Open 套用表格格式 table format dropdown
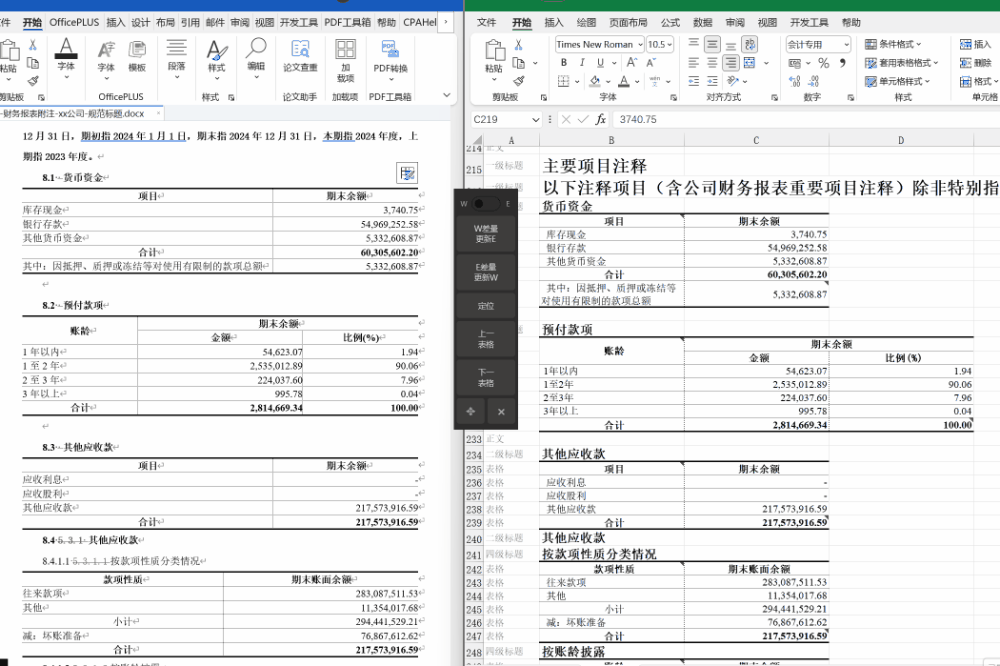Viewport: 1000px width, 666px height. pyautogui.click(x=902, y=63)
